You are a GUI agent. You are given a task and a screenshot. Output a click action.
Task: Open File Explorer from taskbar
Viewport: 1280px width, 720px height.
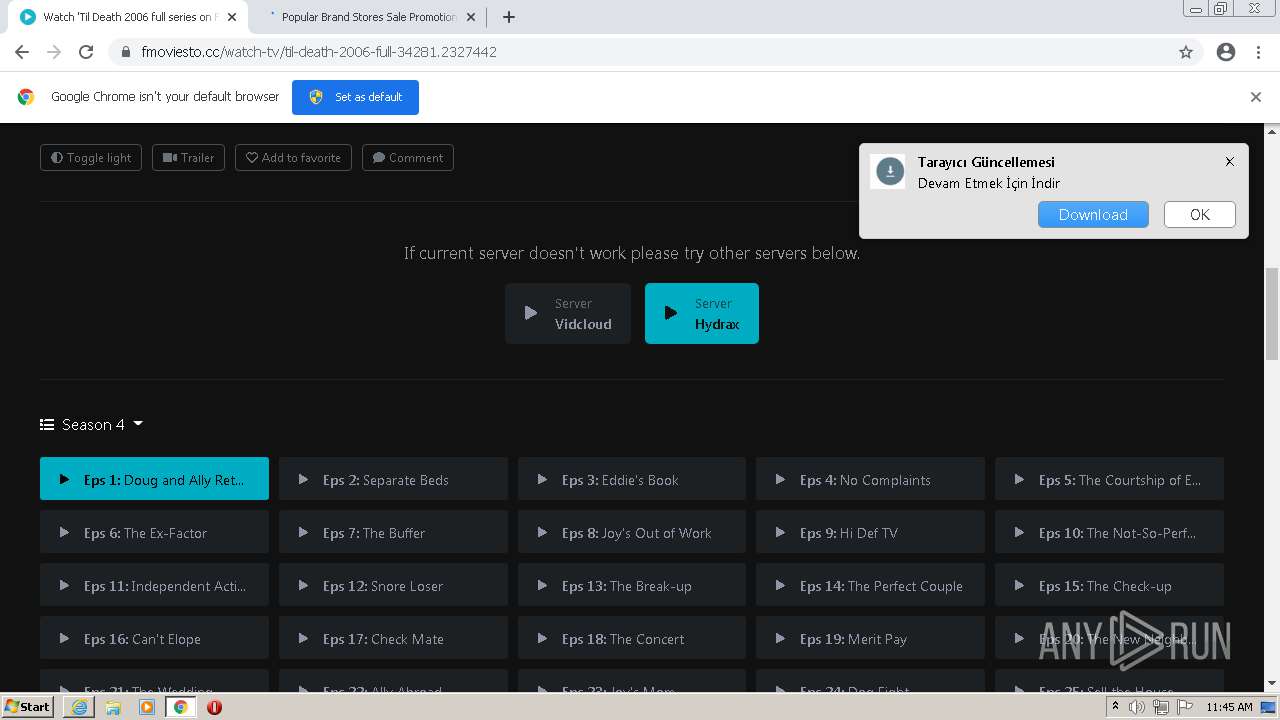113,707
